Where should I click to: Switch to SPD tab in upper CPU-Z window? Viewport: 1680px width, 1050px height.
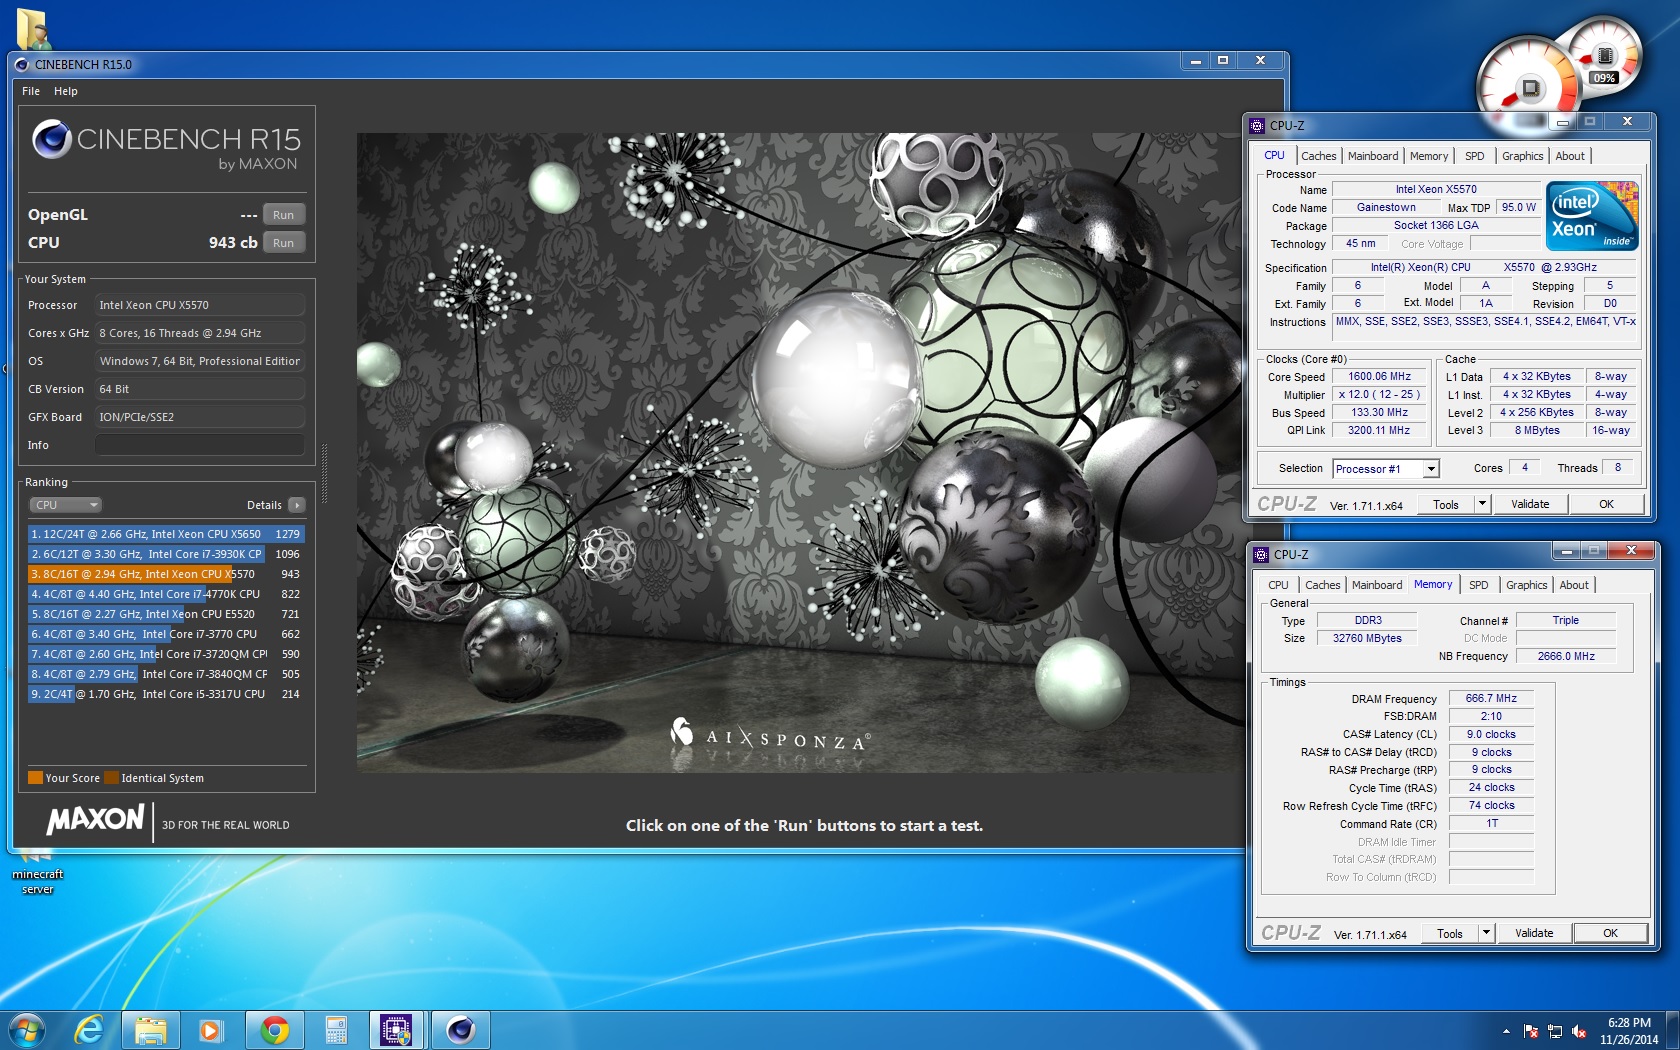click(1475, 156)
